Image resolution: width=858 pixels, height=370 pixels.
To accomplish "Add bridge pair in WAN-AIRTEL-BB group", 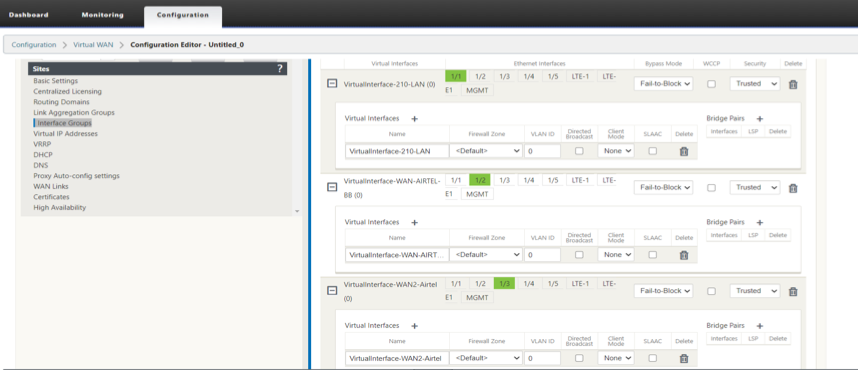I will tap(760, 223).
